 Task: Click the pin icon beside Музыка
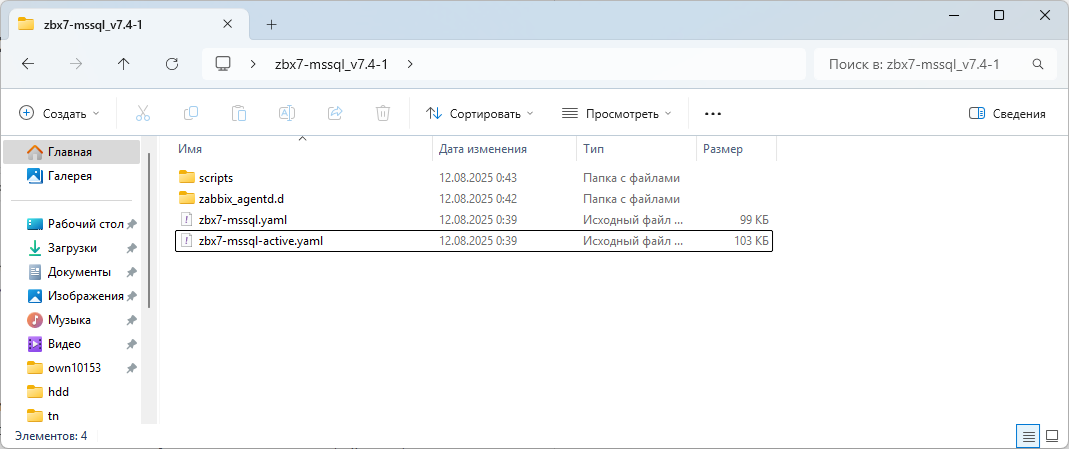click(132, 320)
